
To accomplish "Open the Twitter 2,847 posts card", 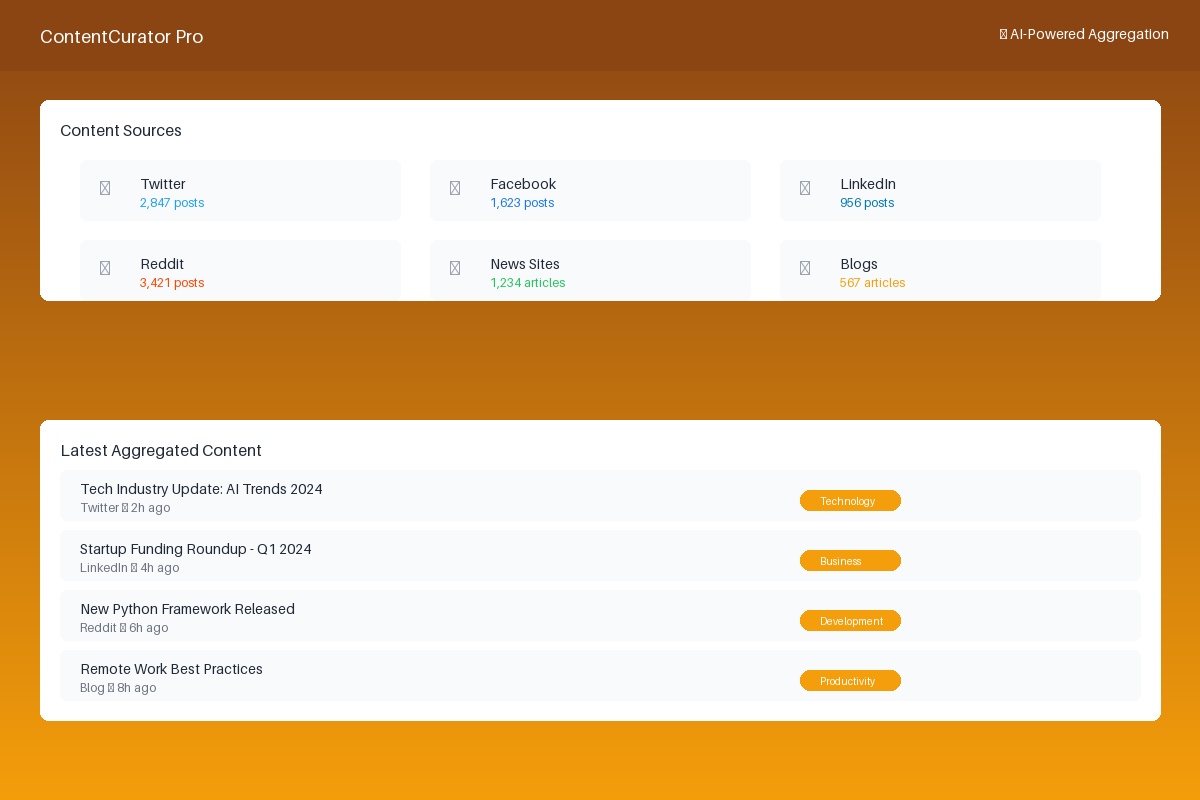I will pos(240,190).
